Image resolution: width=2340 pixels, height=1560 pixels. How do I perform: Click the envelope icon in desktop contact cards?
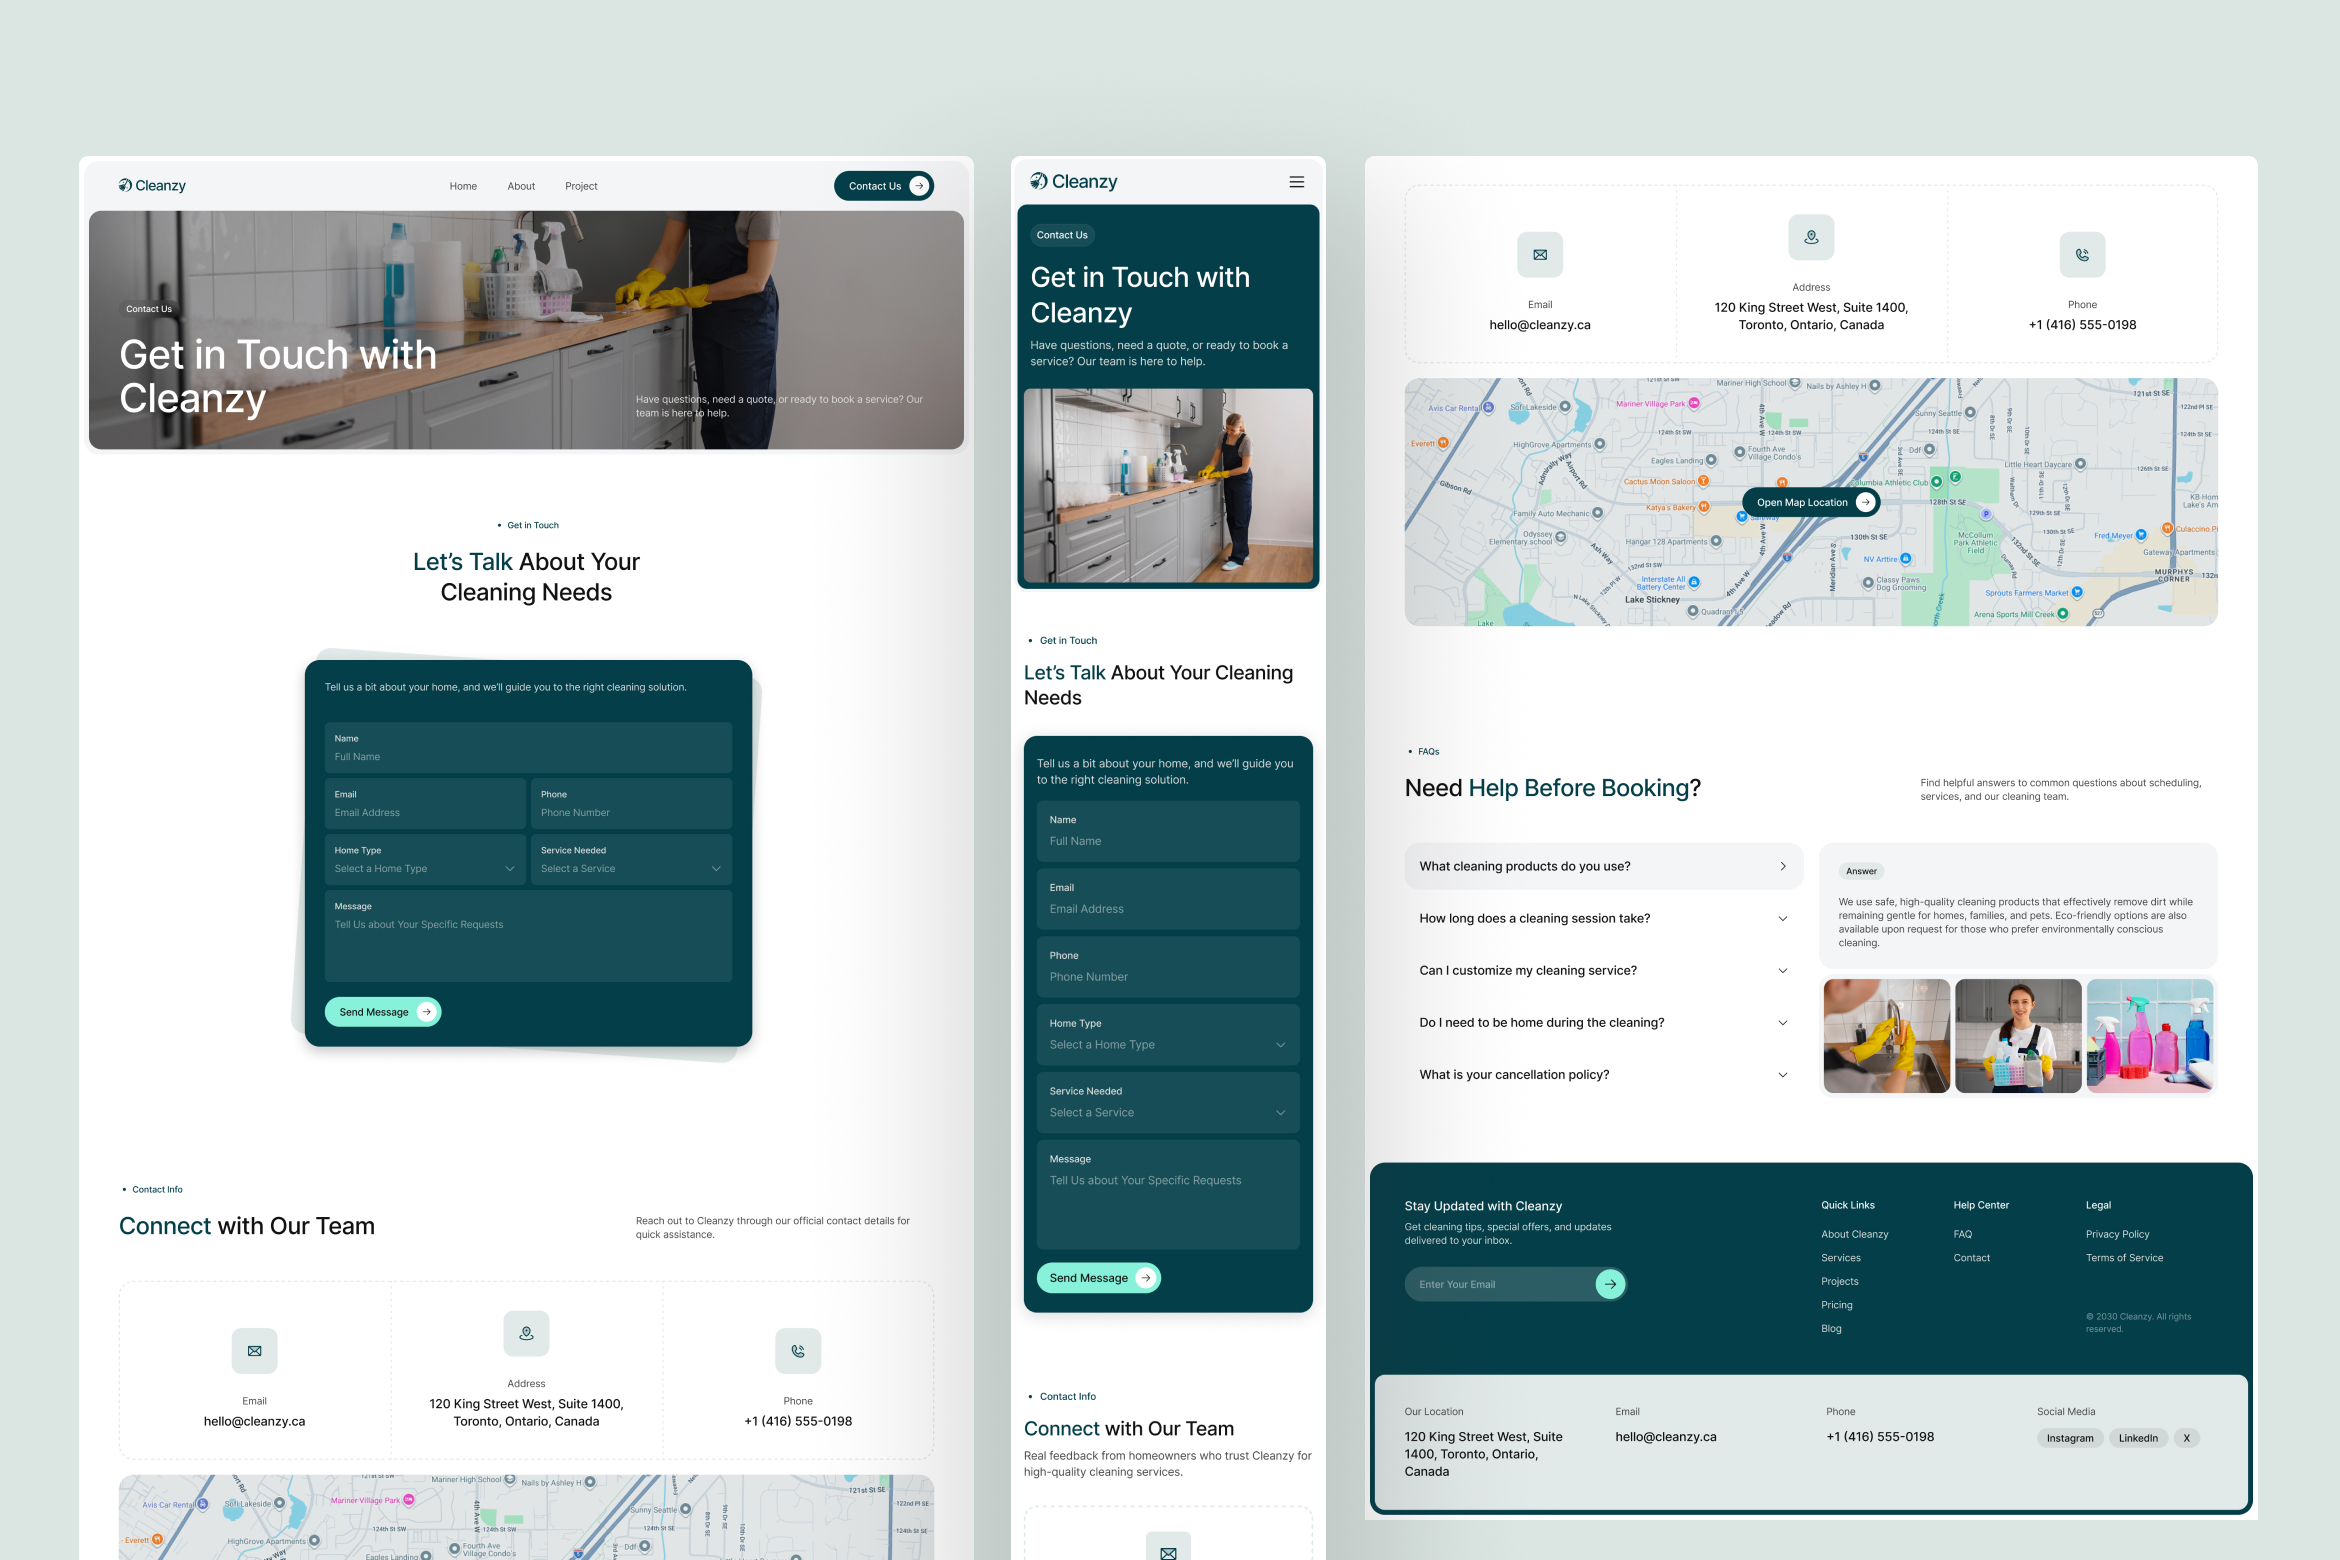click(x=254, y=1351)
